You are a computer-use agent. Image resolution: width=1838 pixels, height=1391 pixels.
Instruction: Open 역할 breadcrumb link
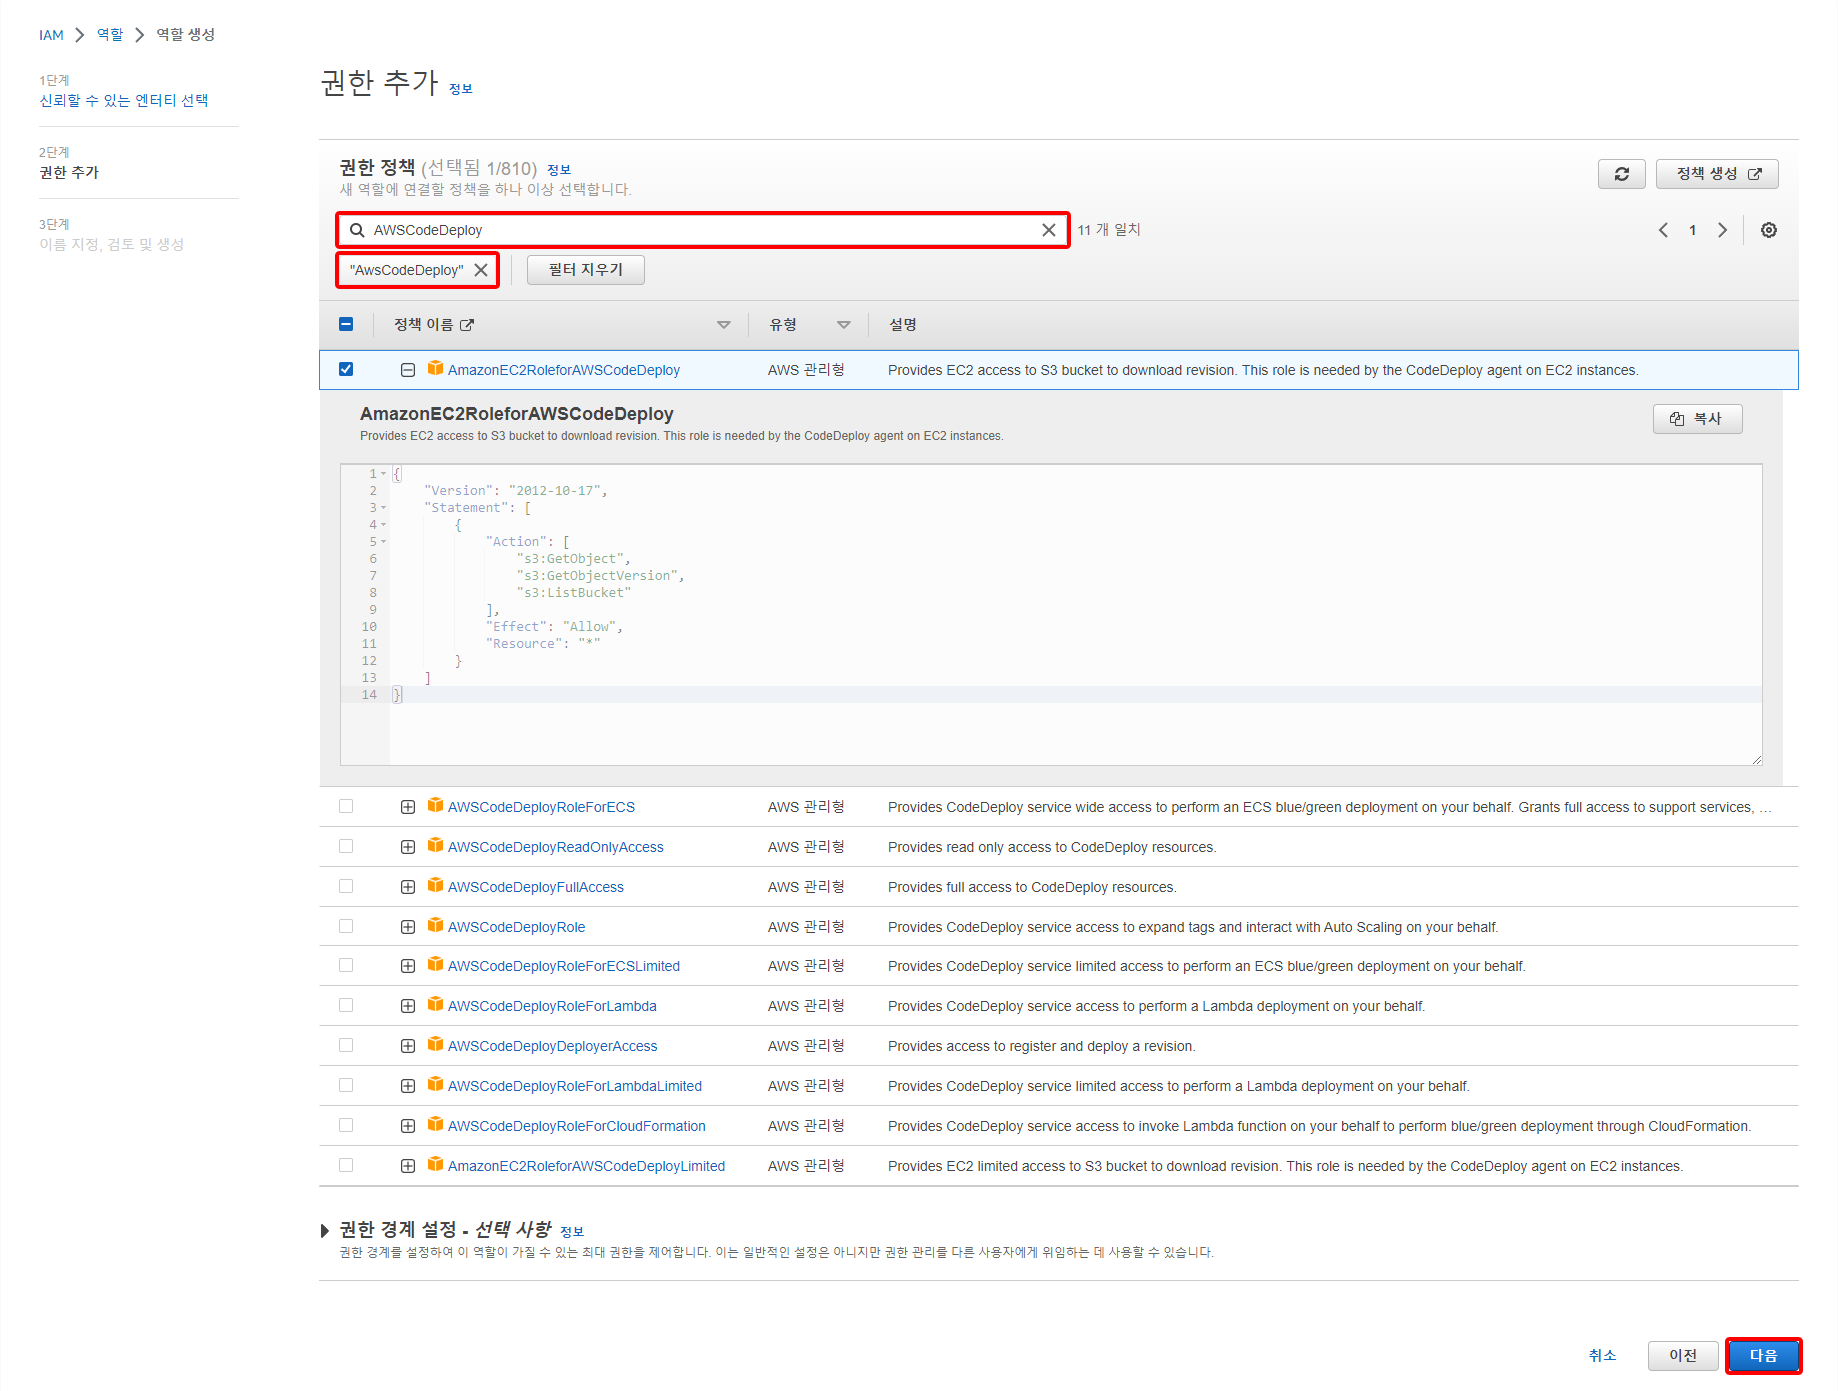tap(110, 35)
